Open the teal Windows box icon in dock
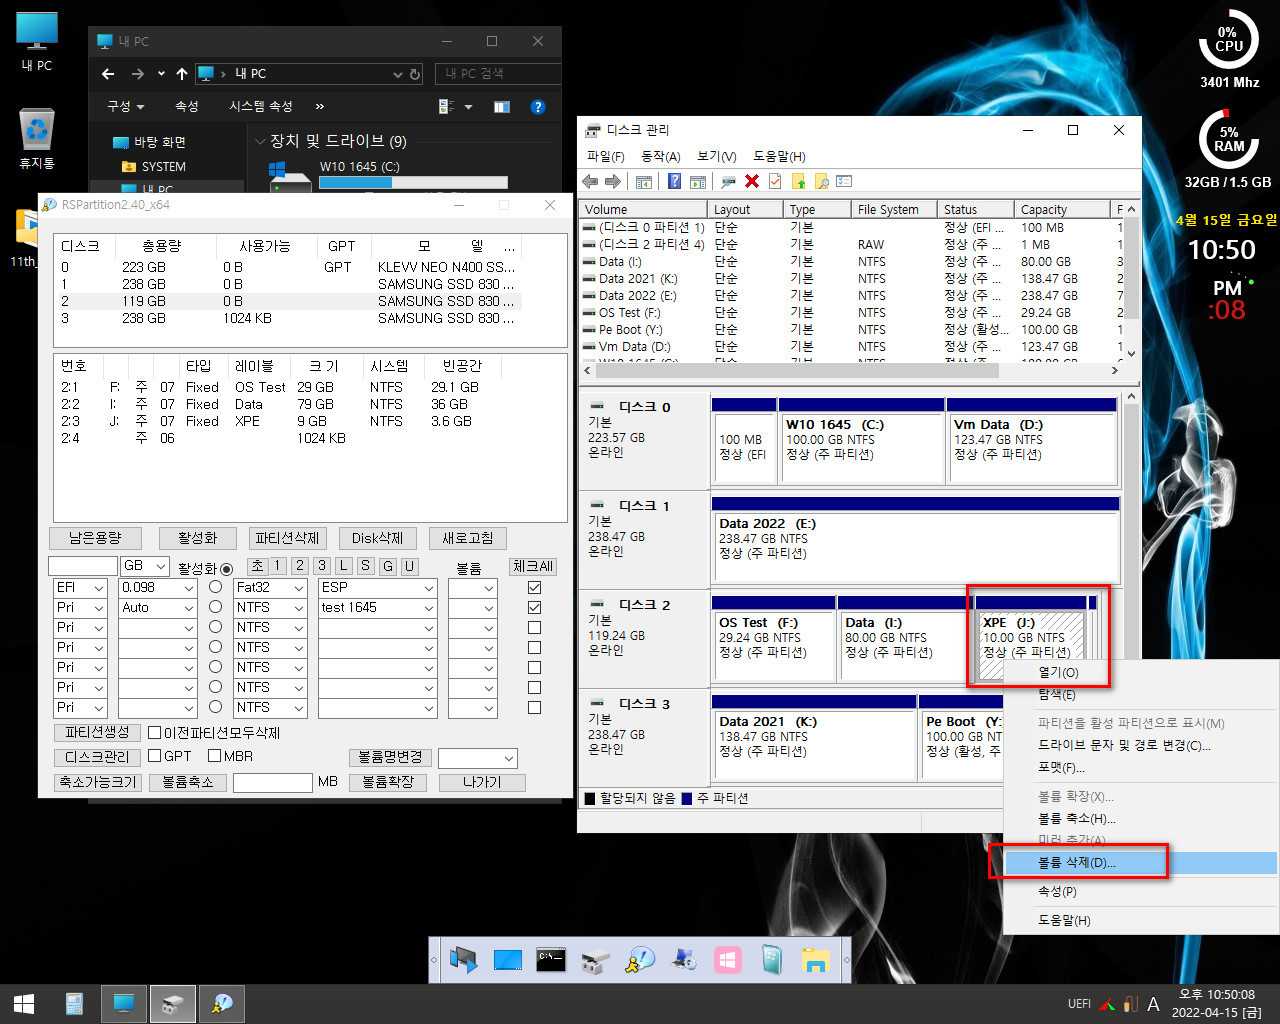 [772, 960]
